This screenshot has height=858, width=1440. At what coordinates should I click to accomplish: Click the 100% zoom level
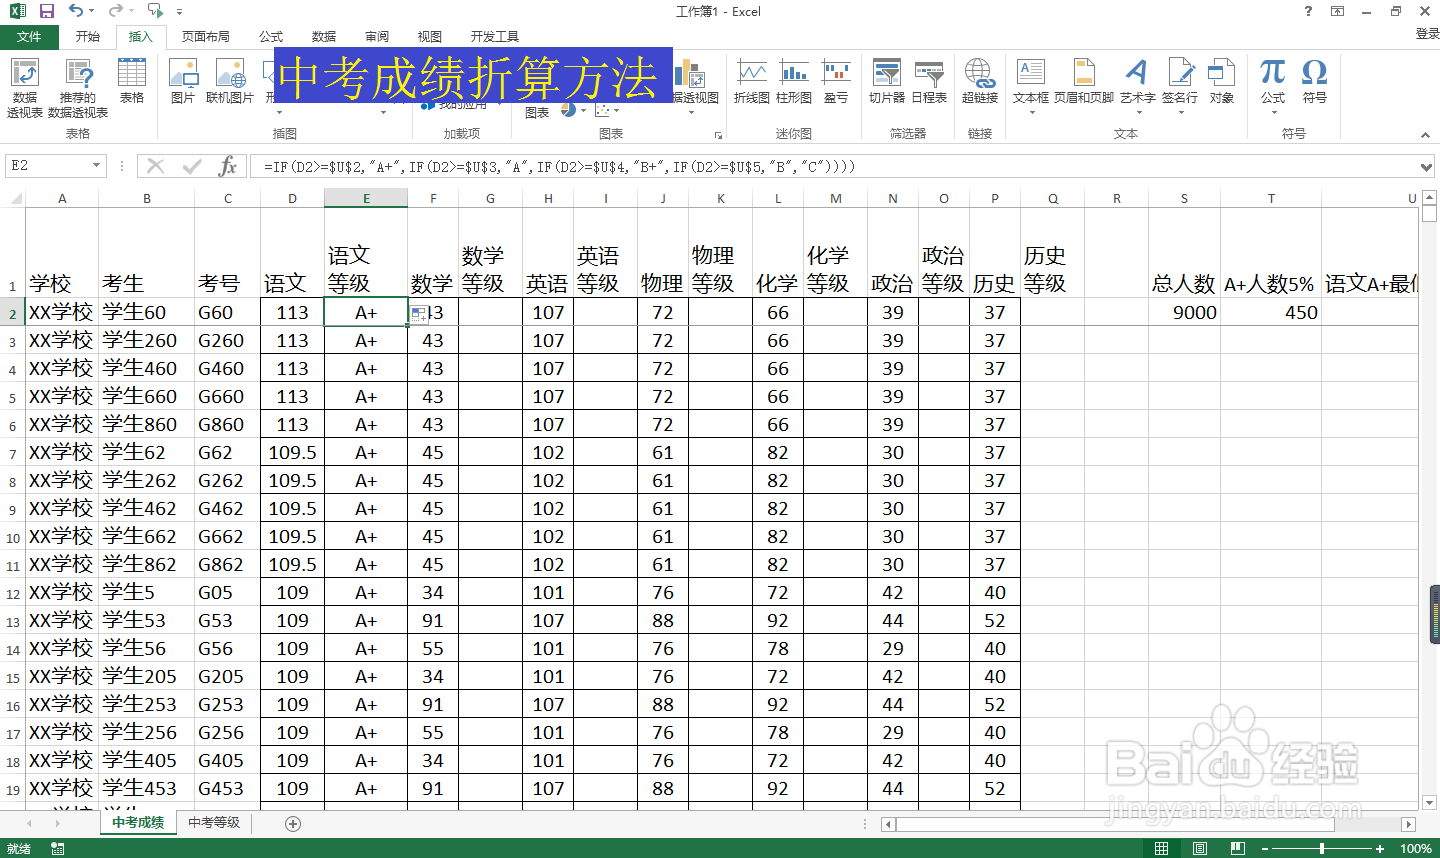pos(1415,849)
